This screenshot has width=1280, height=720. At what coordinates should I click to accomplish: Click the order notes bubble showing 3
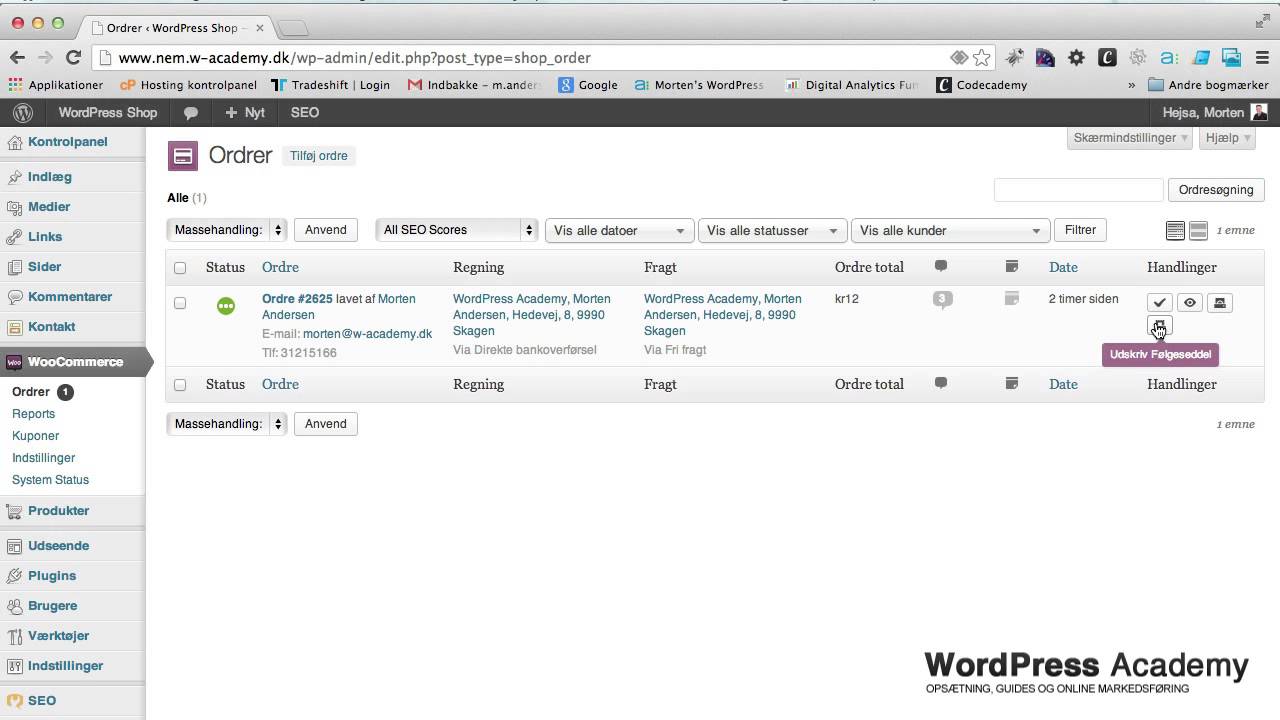click(941, 299)
